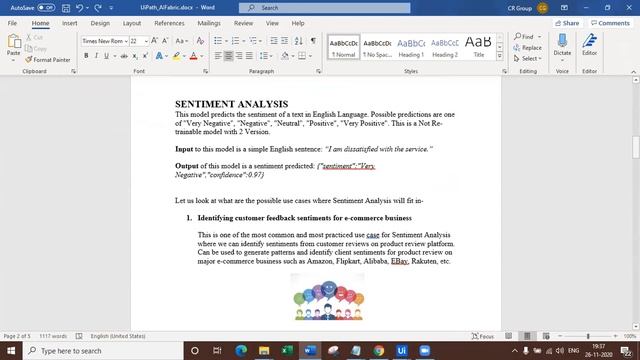640x360 pixels.
Task: Toggle Italic formatting
Action: [x=96, y=56]
